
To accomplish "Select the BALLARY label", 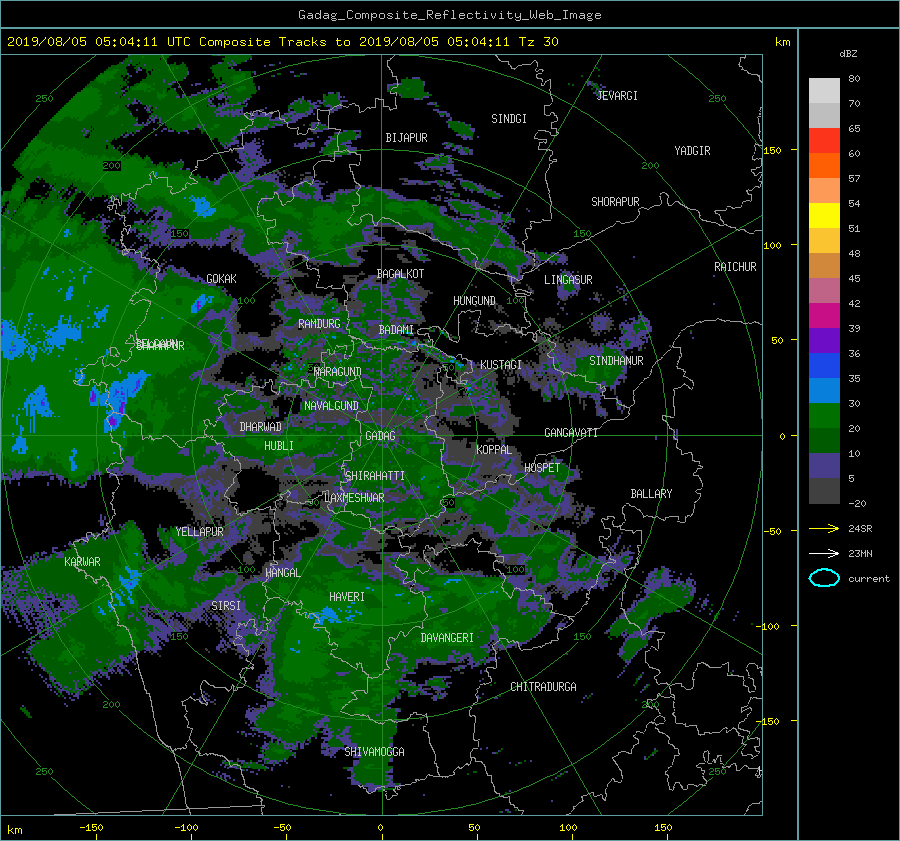I will pos(651,494).
